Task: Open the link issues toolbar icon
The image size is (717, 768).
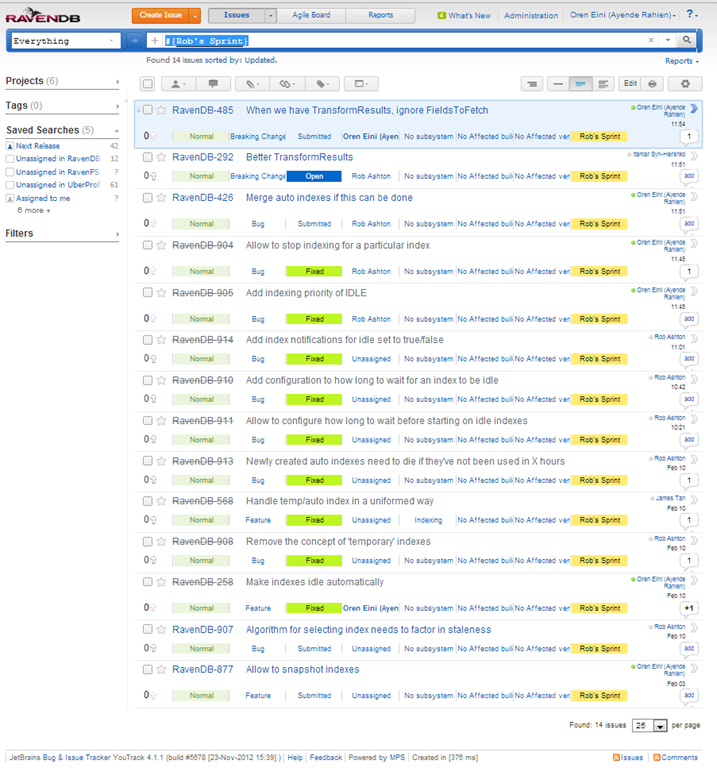Action: click(287, 84)
